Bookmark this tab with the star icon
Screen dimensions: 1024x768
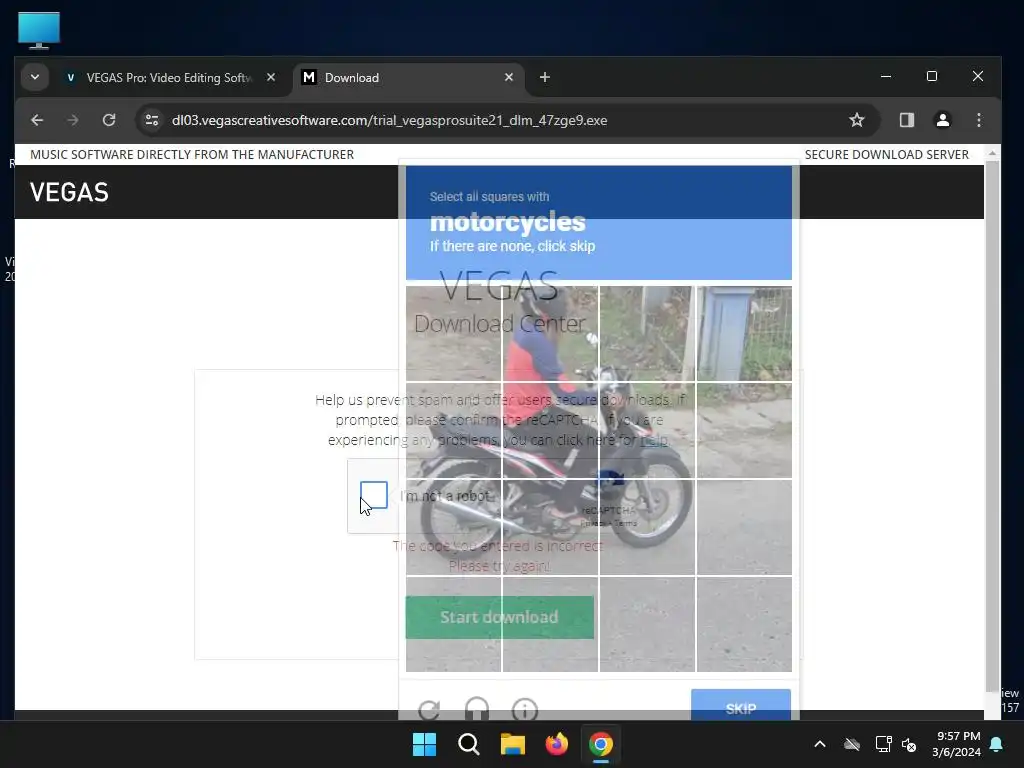(x=856, y=120)
